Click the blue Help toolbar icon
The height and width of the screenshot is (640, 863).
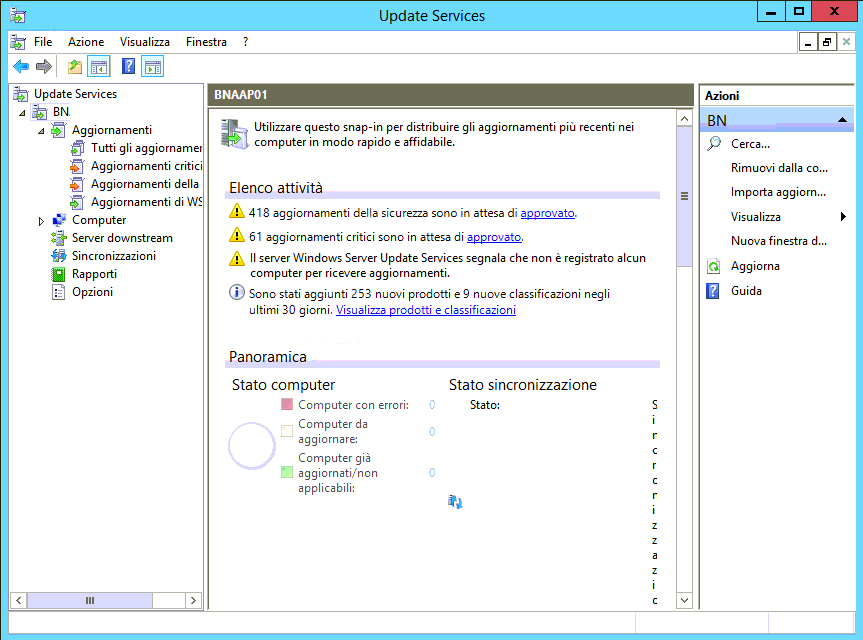(x=128, y=67)
